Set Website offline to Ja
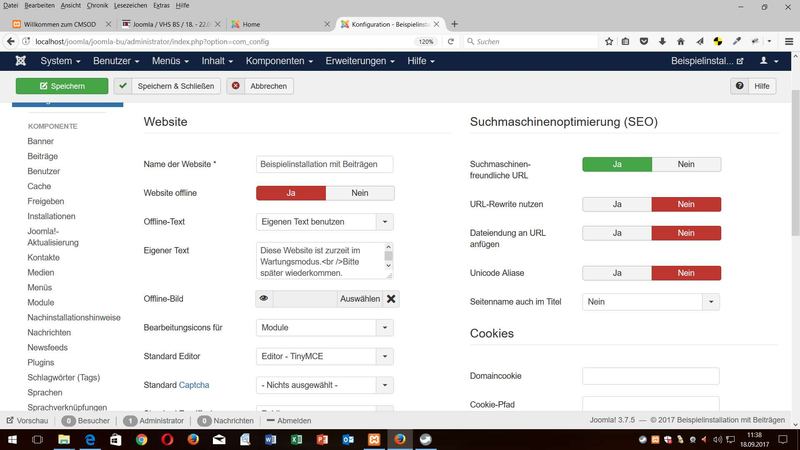This screenshot has height=450, width=800. pyautogui.click(x=291, y=193)
